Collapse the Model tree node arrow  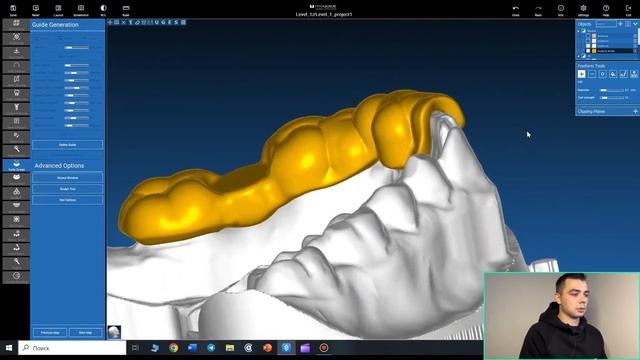578,31
